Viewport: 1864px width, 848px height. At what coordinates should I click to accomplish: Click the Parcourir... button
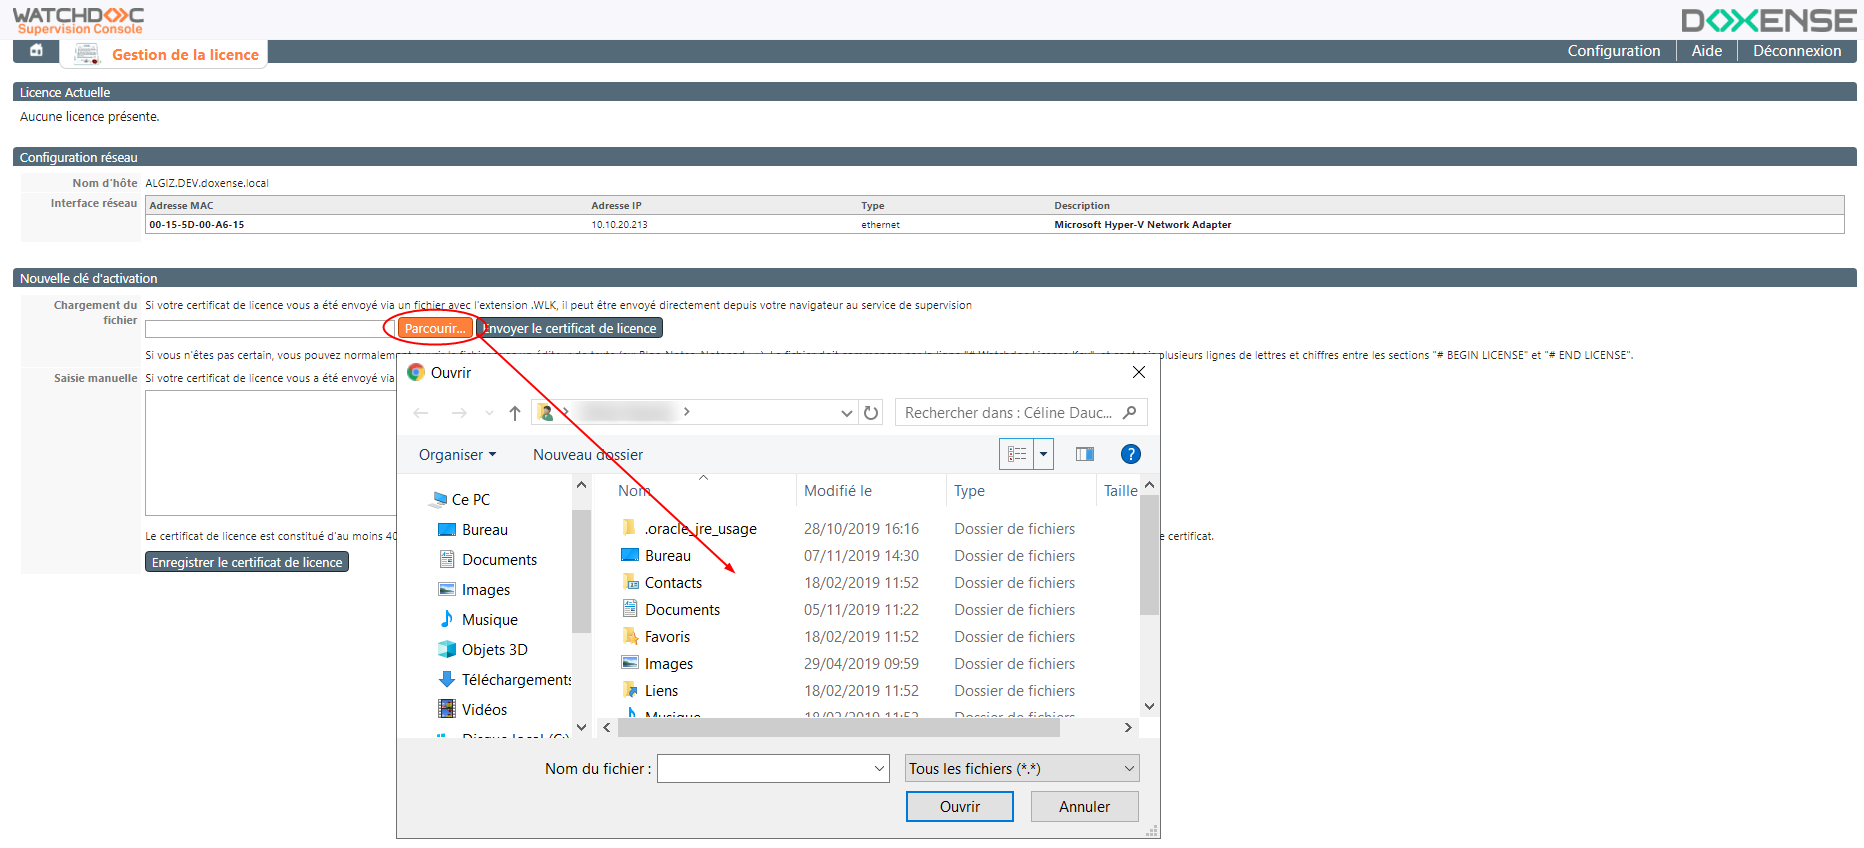435,329
